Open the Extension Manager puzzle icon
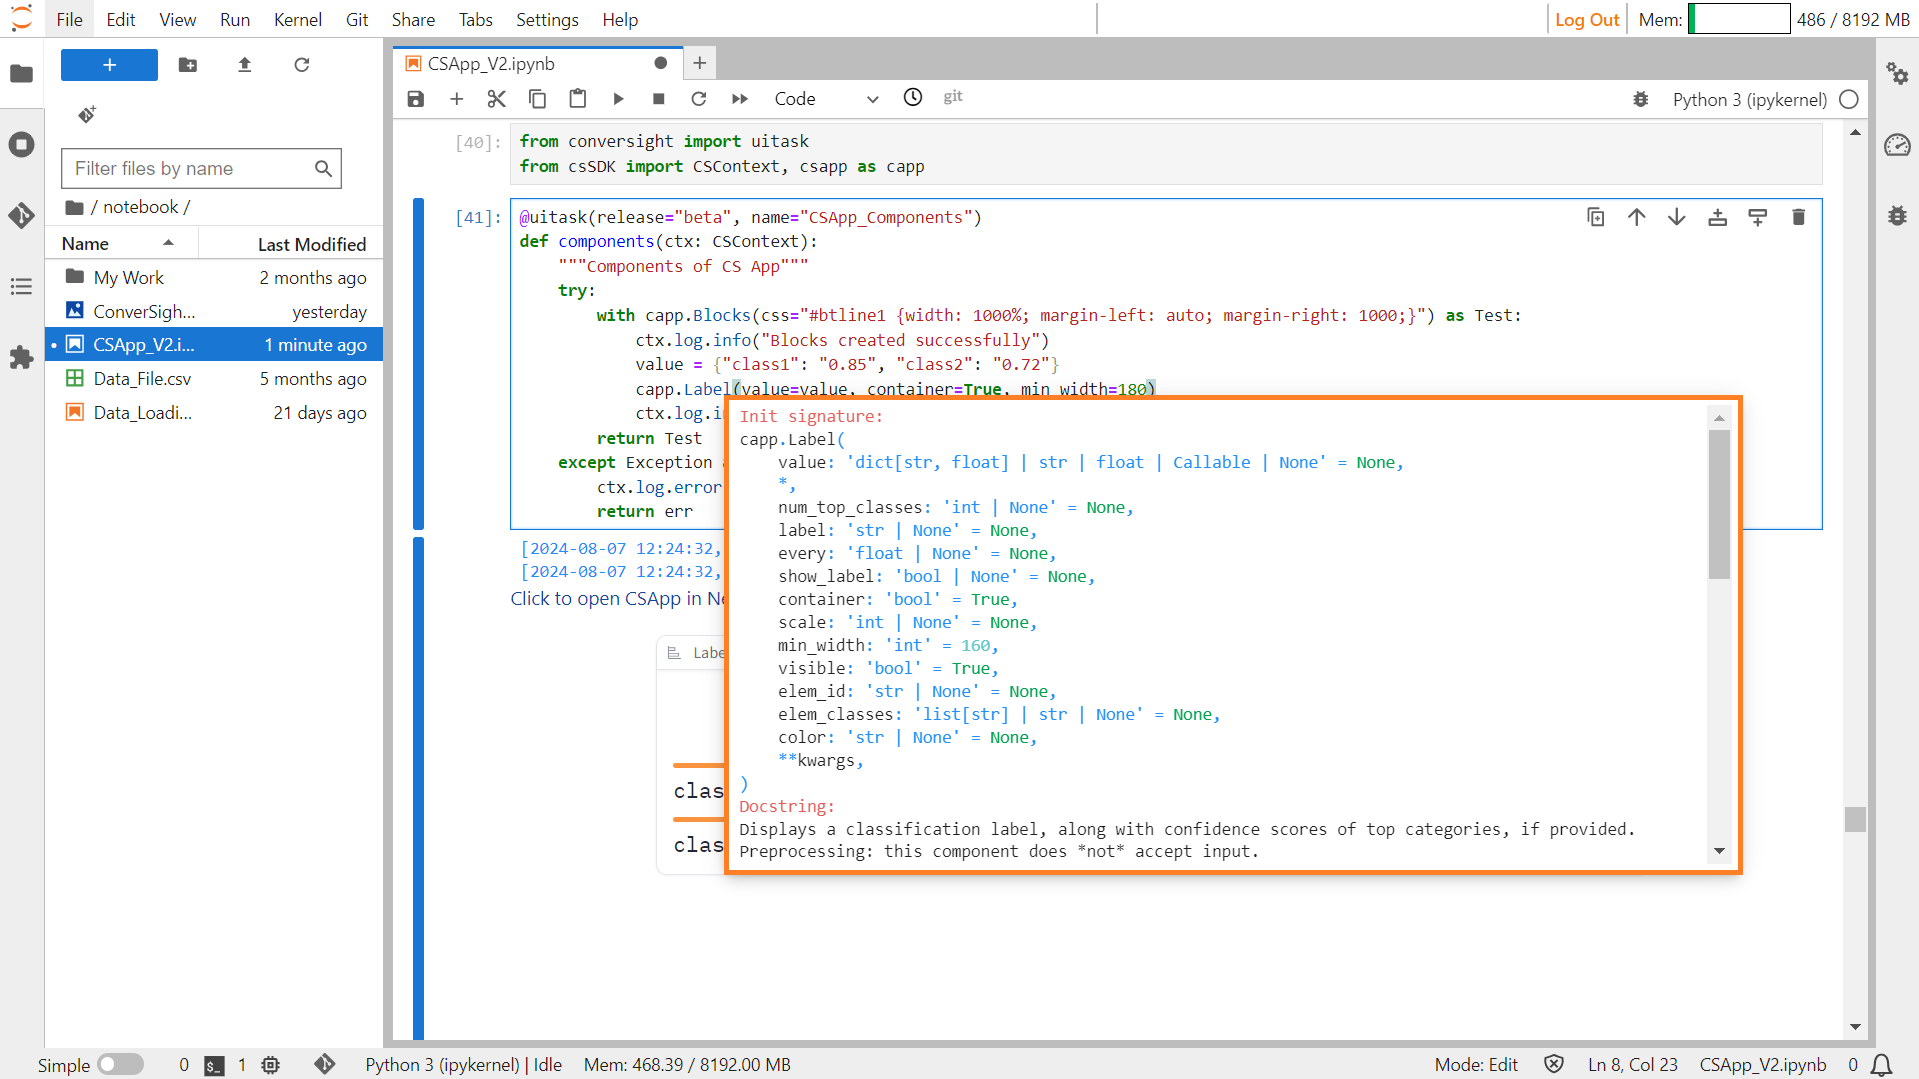 [x=21, y=357]
